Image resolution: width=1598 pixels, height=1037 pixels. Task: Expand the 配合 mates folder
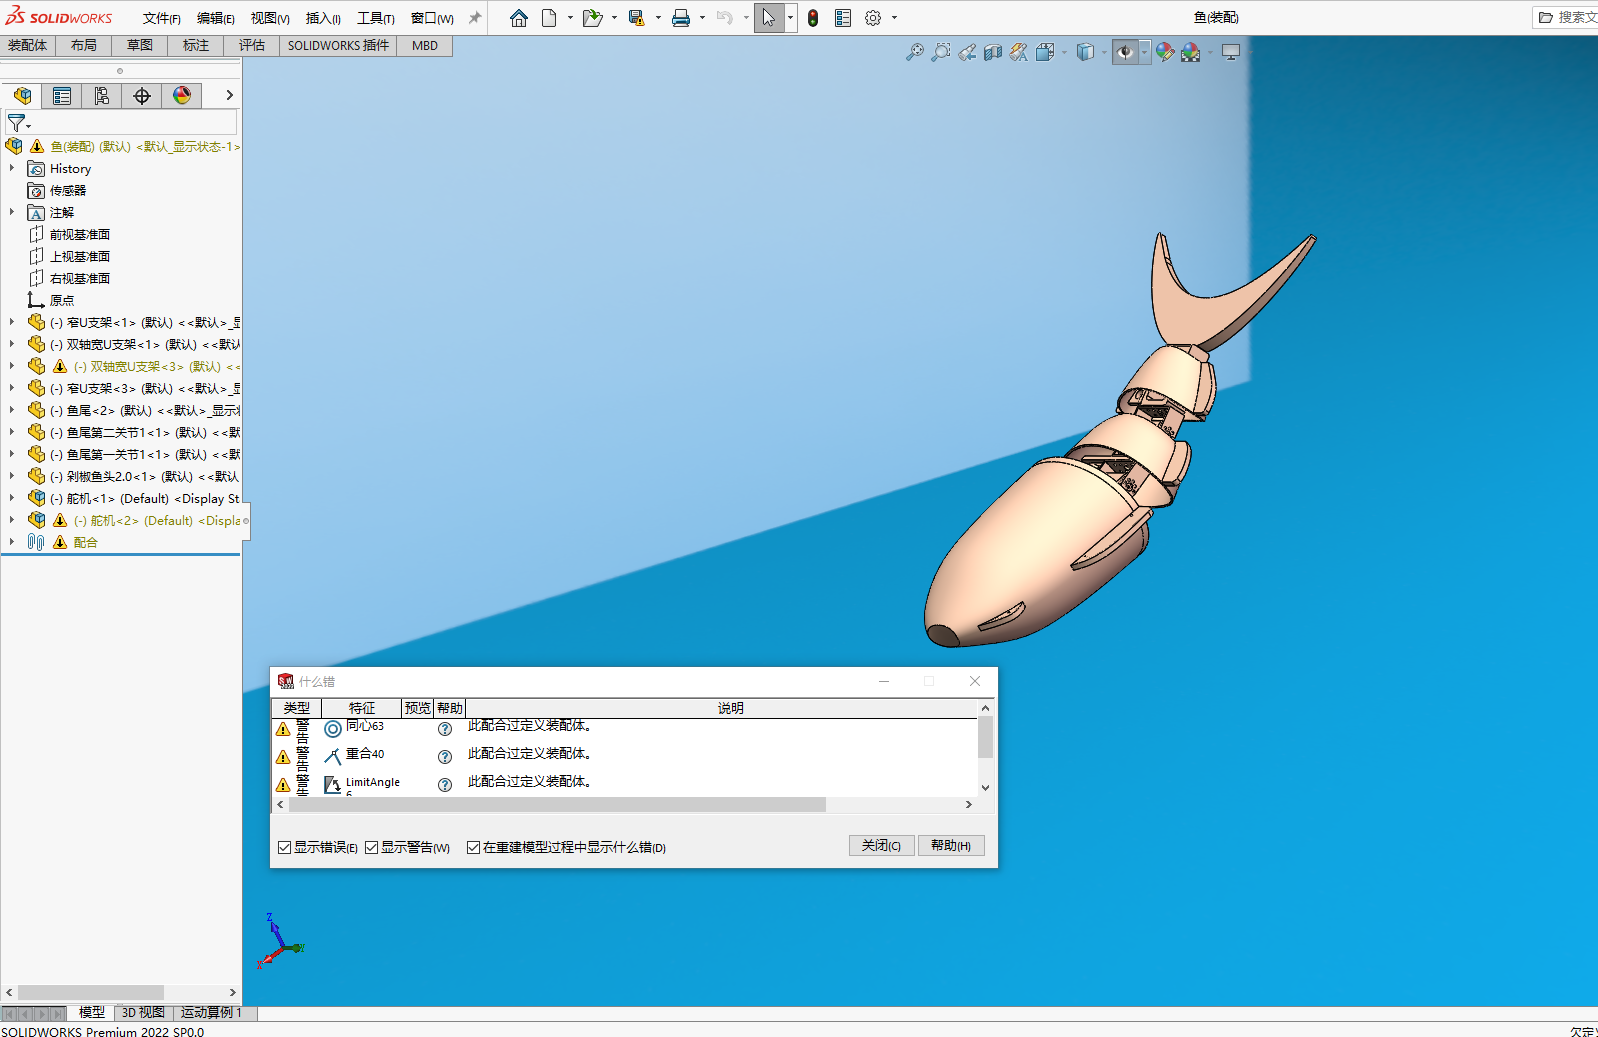[x=12, y=542]
